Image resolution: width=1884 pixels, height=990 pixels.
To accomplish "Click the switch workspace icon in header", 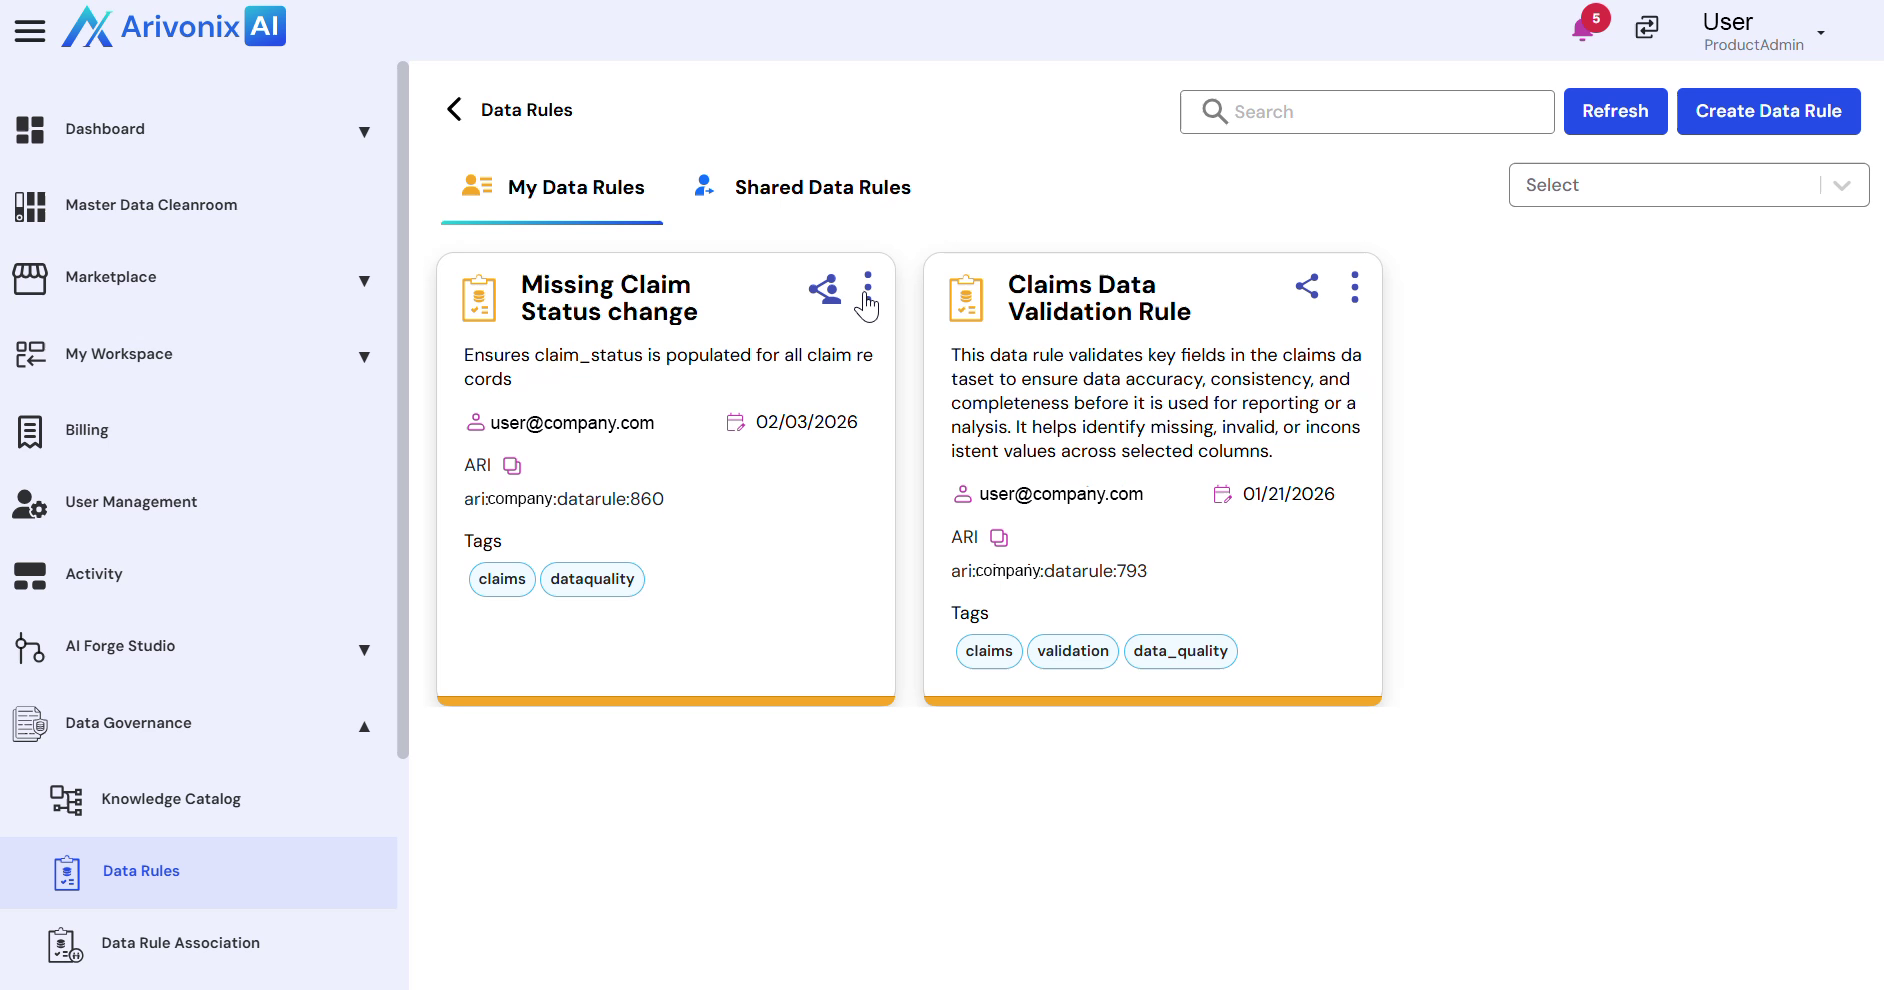I will [x=1646, y=28].
